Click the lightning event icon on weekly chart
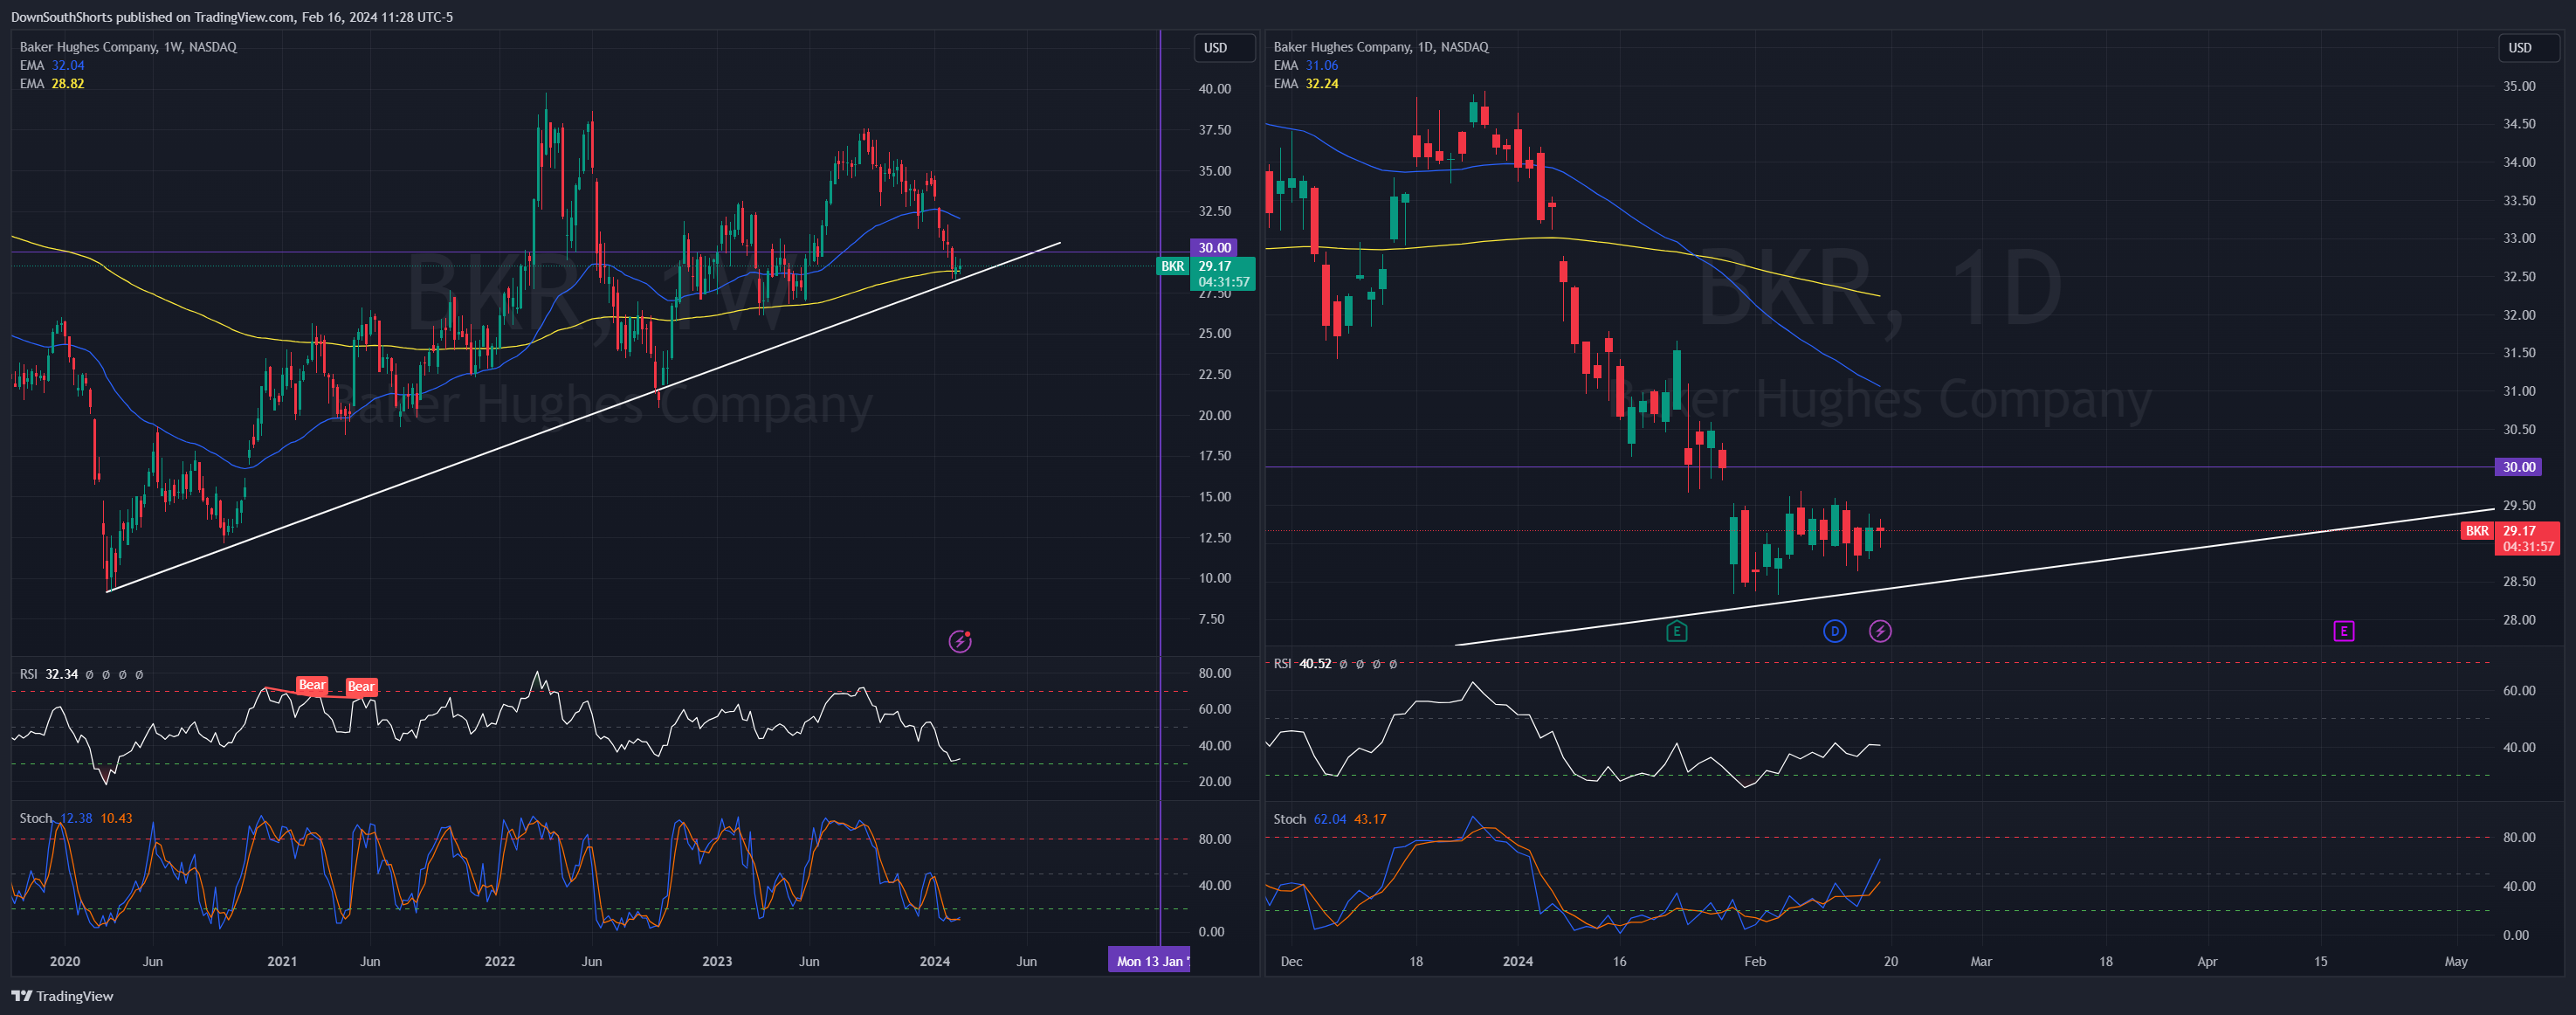The width and height of the screenshot is (2576, 1015). point(960,641)
